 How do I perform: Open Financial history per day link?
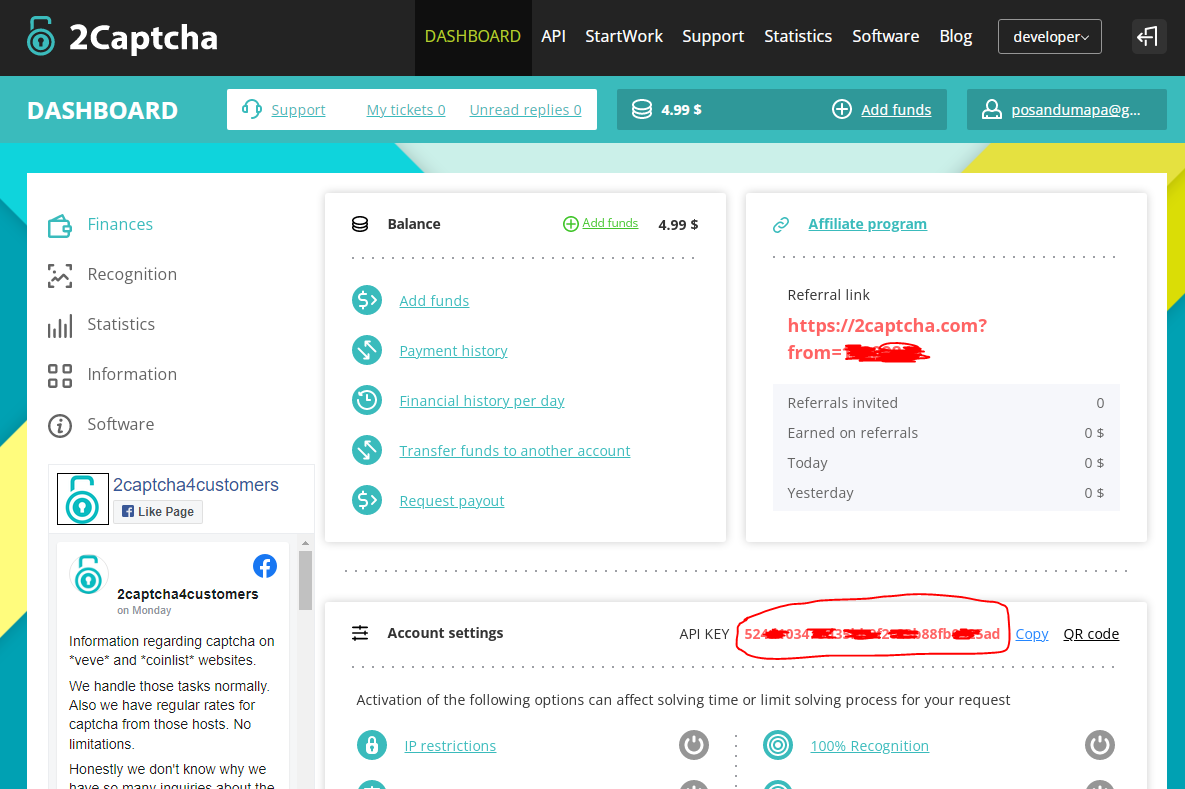coord(481,401)
